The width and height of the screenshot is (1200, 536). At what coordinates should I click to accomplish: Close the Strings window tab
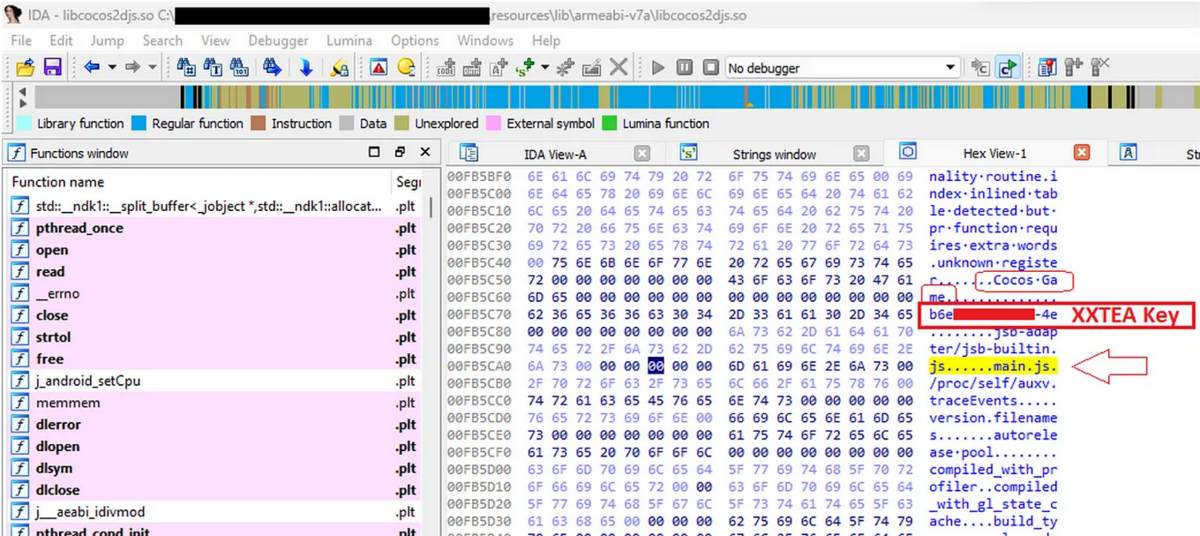click(x=861, y=154)
